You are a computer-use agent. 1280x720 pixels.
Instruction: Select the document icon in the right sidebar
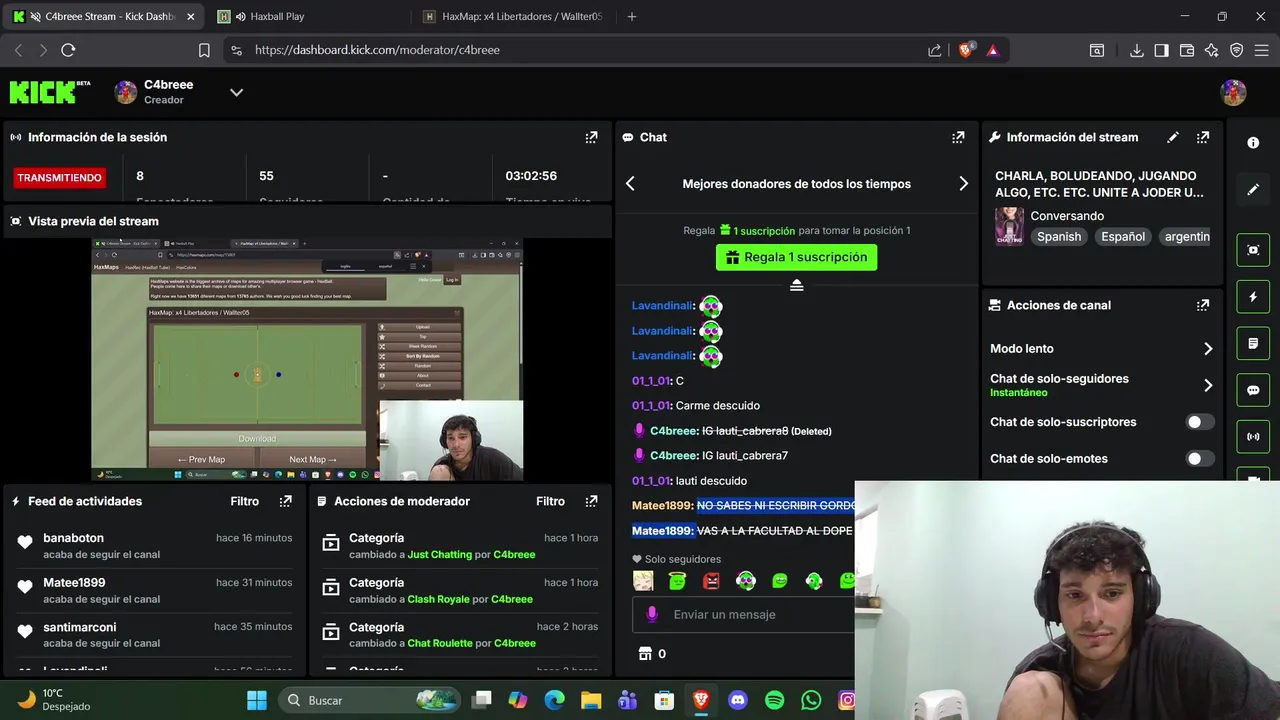[x=1253, y=343]
